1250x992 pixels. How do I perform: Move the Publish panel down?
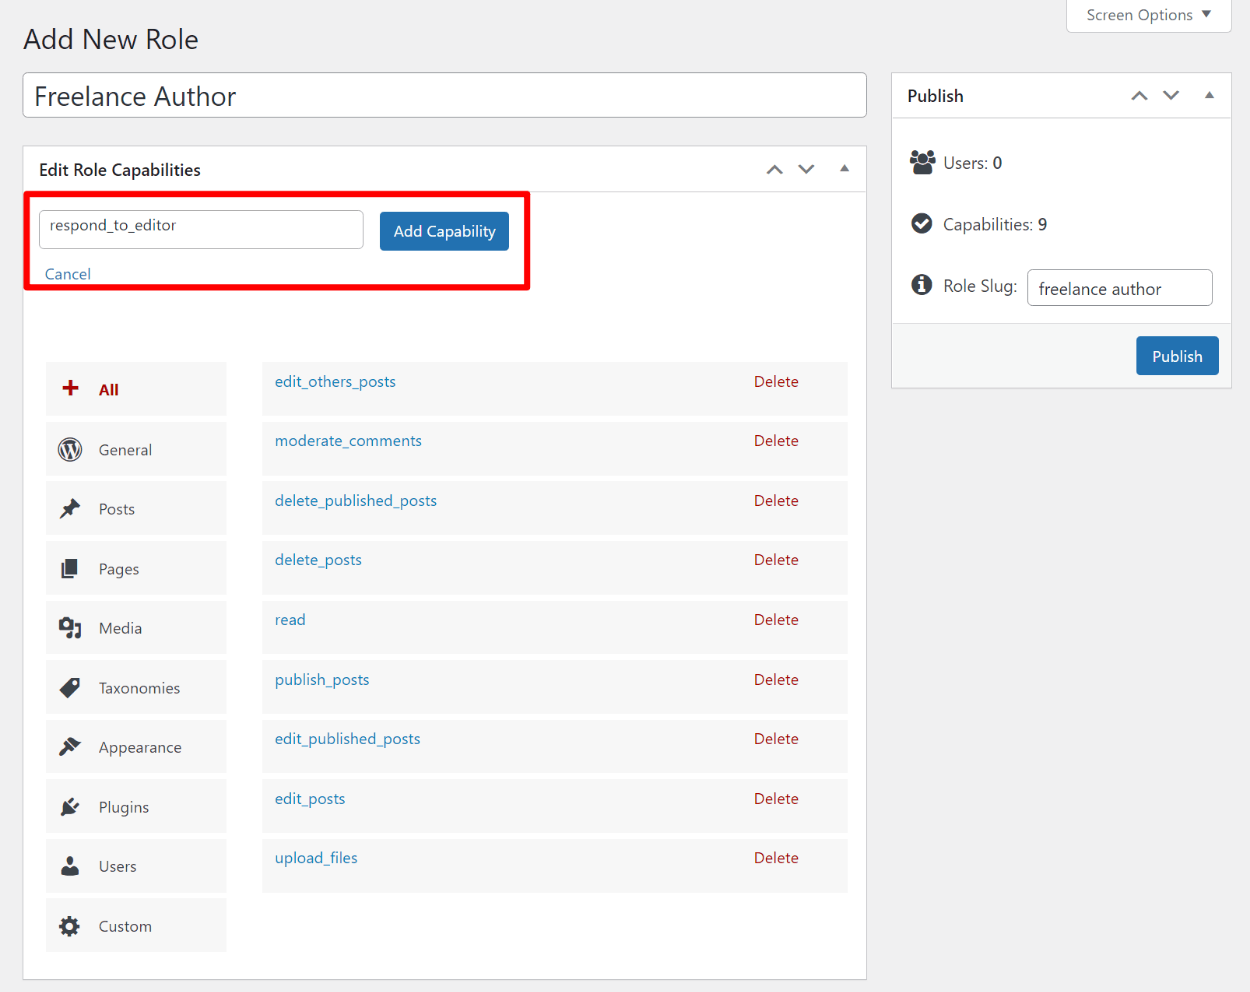click(x=1171, y=96)
